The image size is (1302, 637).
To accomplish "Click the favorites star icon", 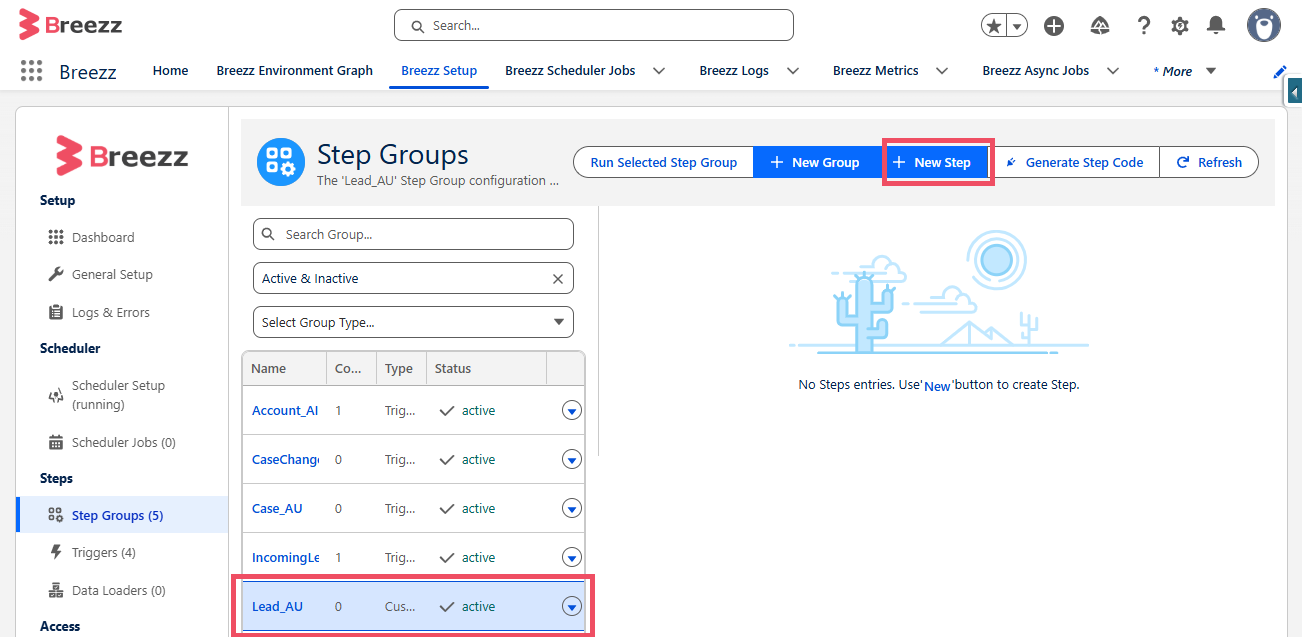I will [994, 26].
